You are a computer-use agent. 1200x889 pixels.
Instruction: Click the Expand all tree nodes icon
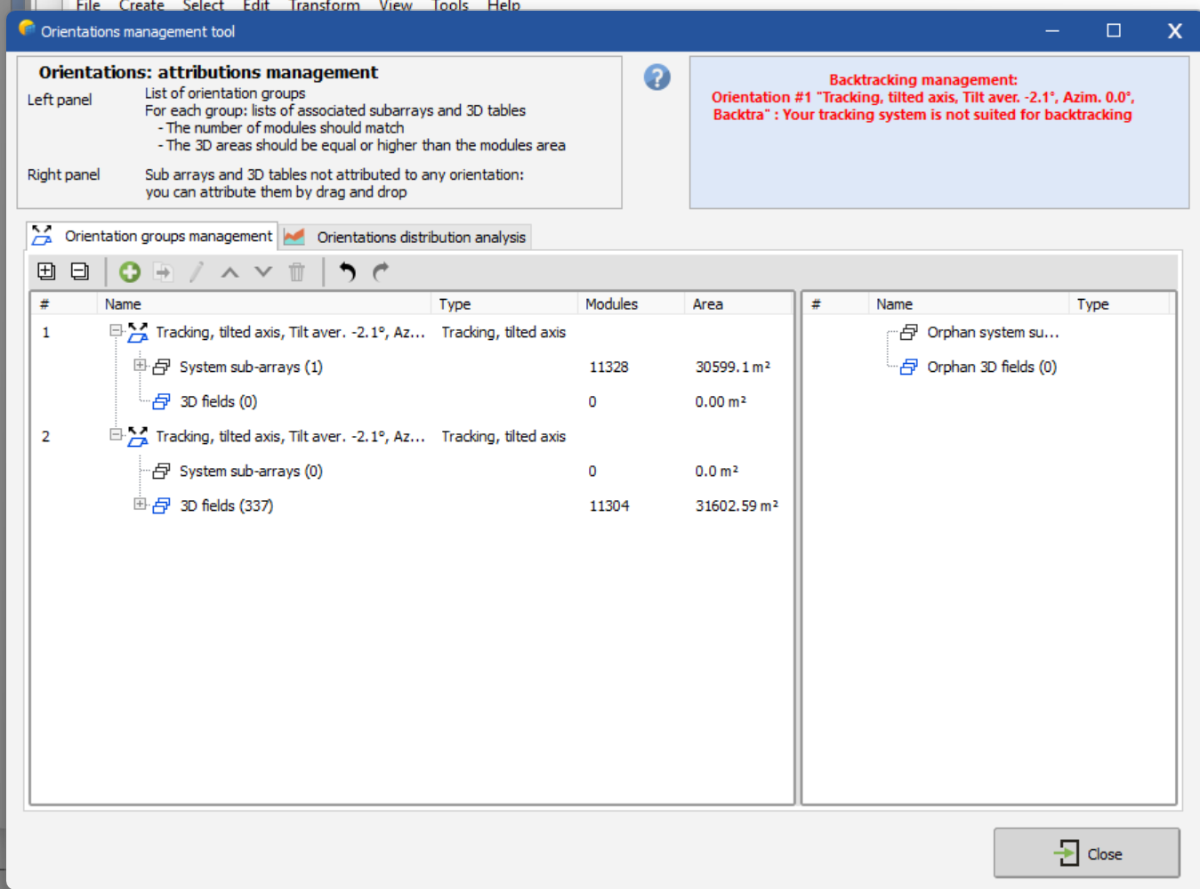(x=46, y=271)
